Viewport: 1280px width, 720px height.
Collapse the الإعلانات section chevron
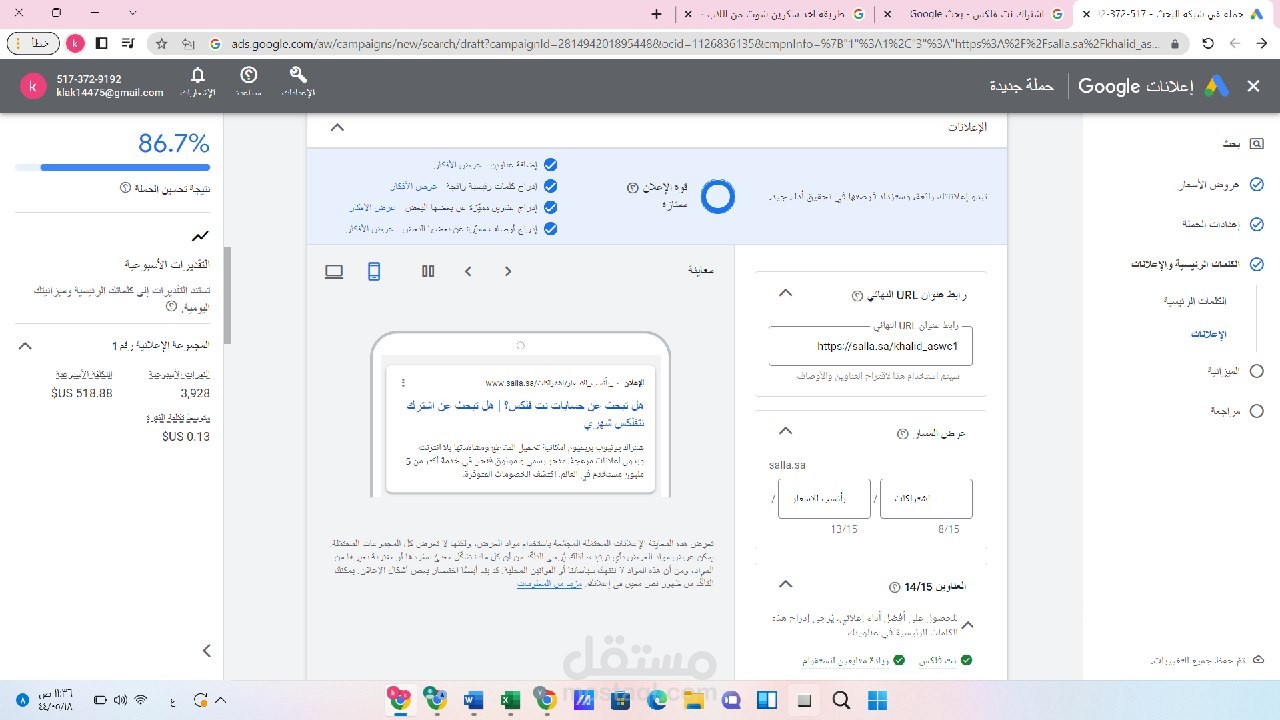click(337, 127)
